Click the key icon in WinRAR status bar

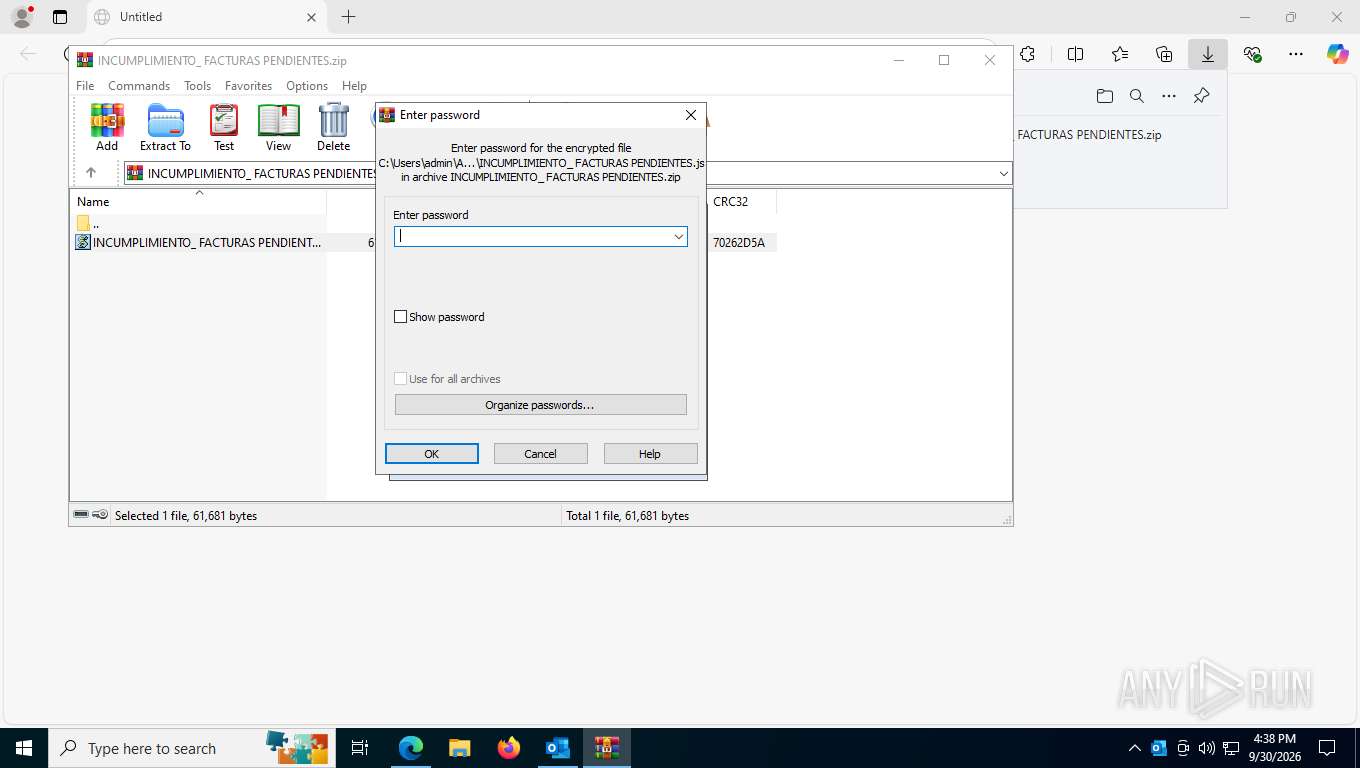click(100, 515)
